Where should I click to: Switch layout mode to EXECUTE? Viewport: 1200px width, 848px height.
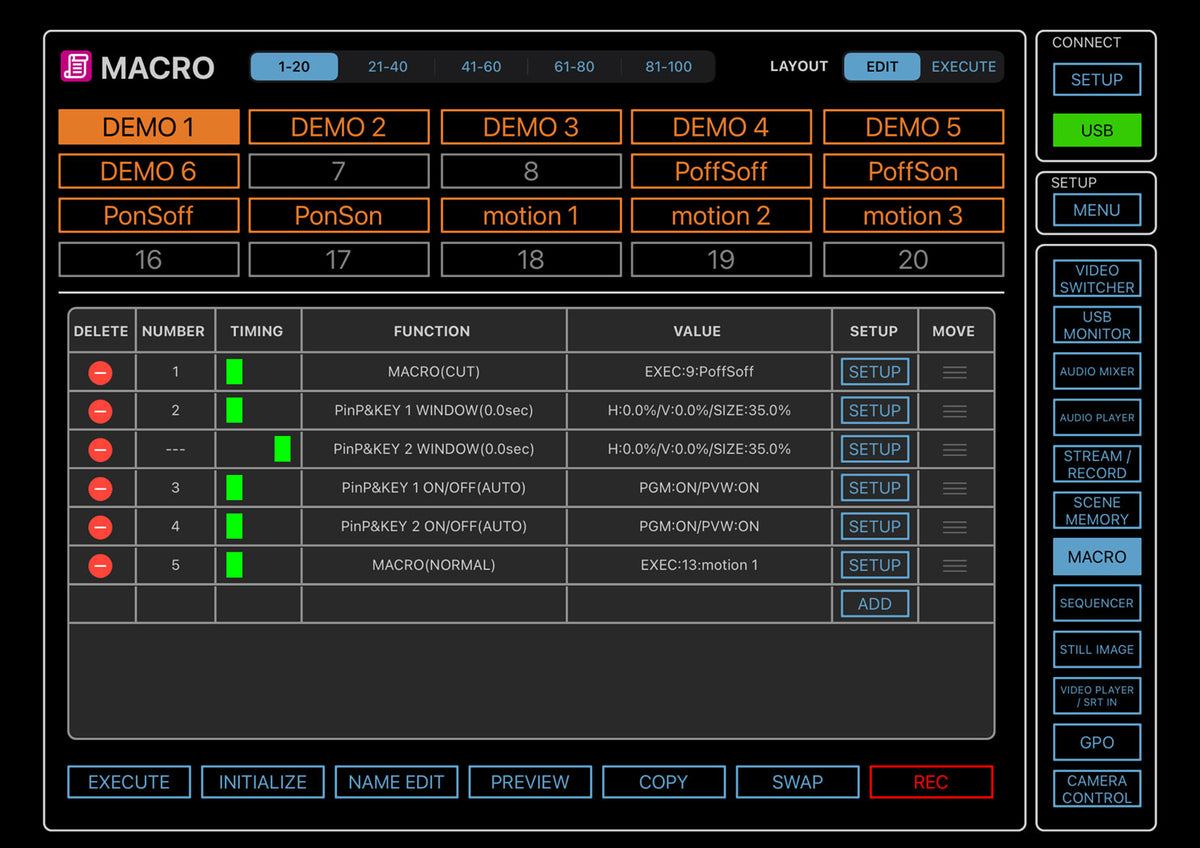963,67
